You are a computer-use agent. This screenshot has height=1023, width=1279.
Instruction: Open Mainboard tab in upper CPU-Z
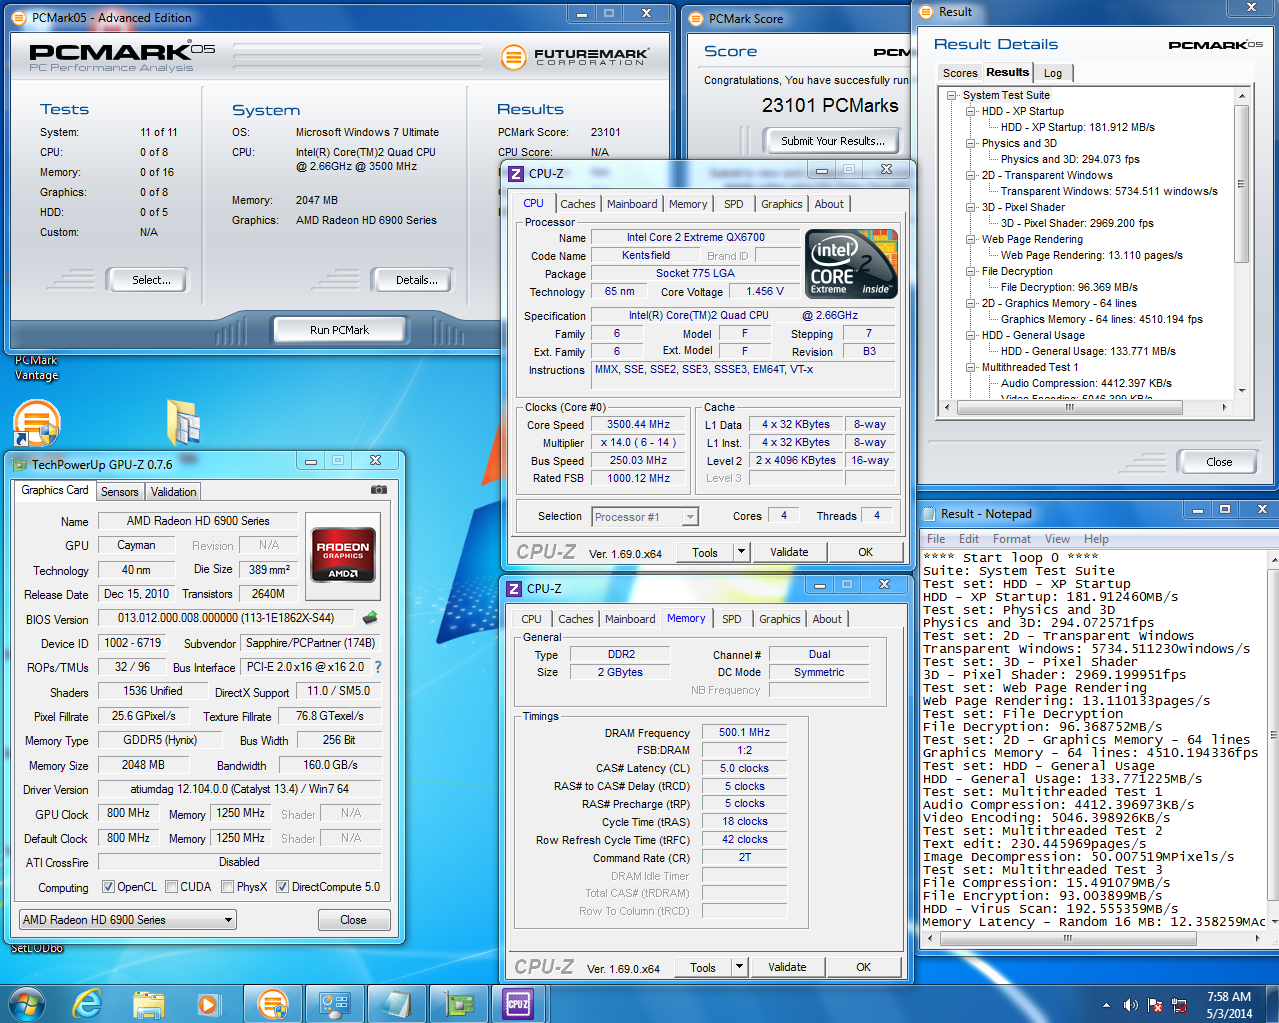tap(632, 204)
